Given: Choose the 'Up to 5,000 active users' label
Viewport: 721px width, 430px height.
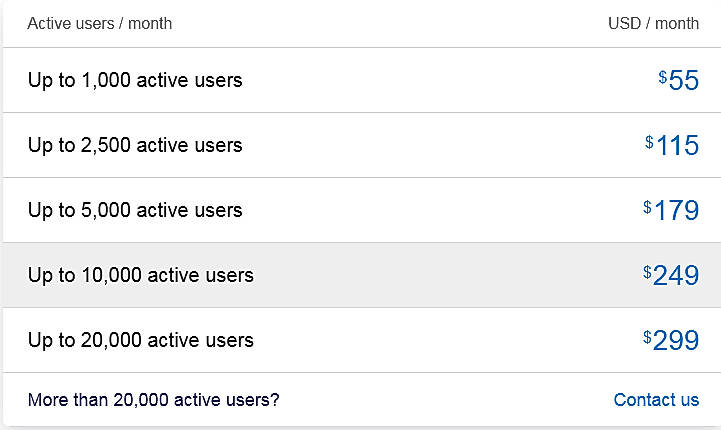Looking at the screenshot, I should click(x=135, y=210).
